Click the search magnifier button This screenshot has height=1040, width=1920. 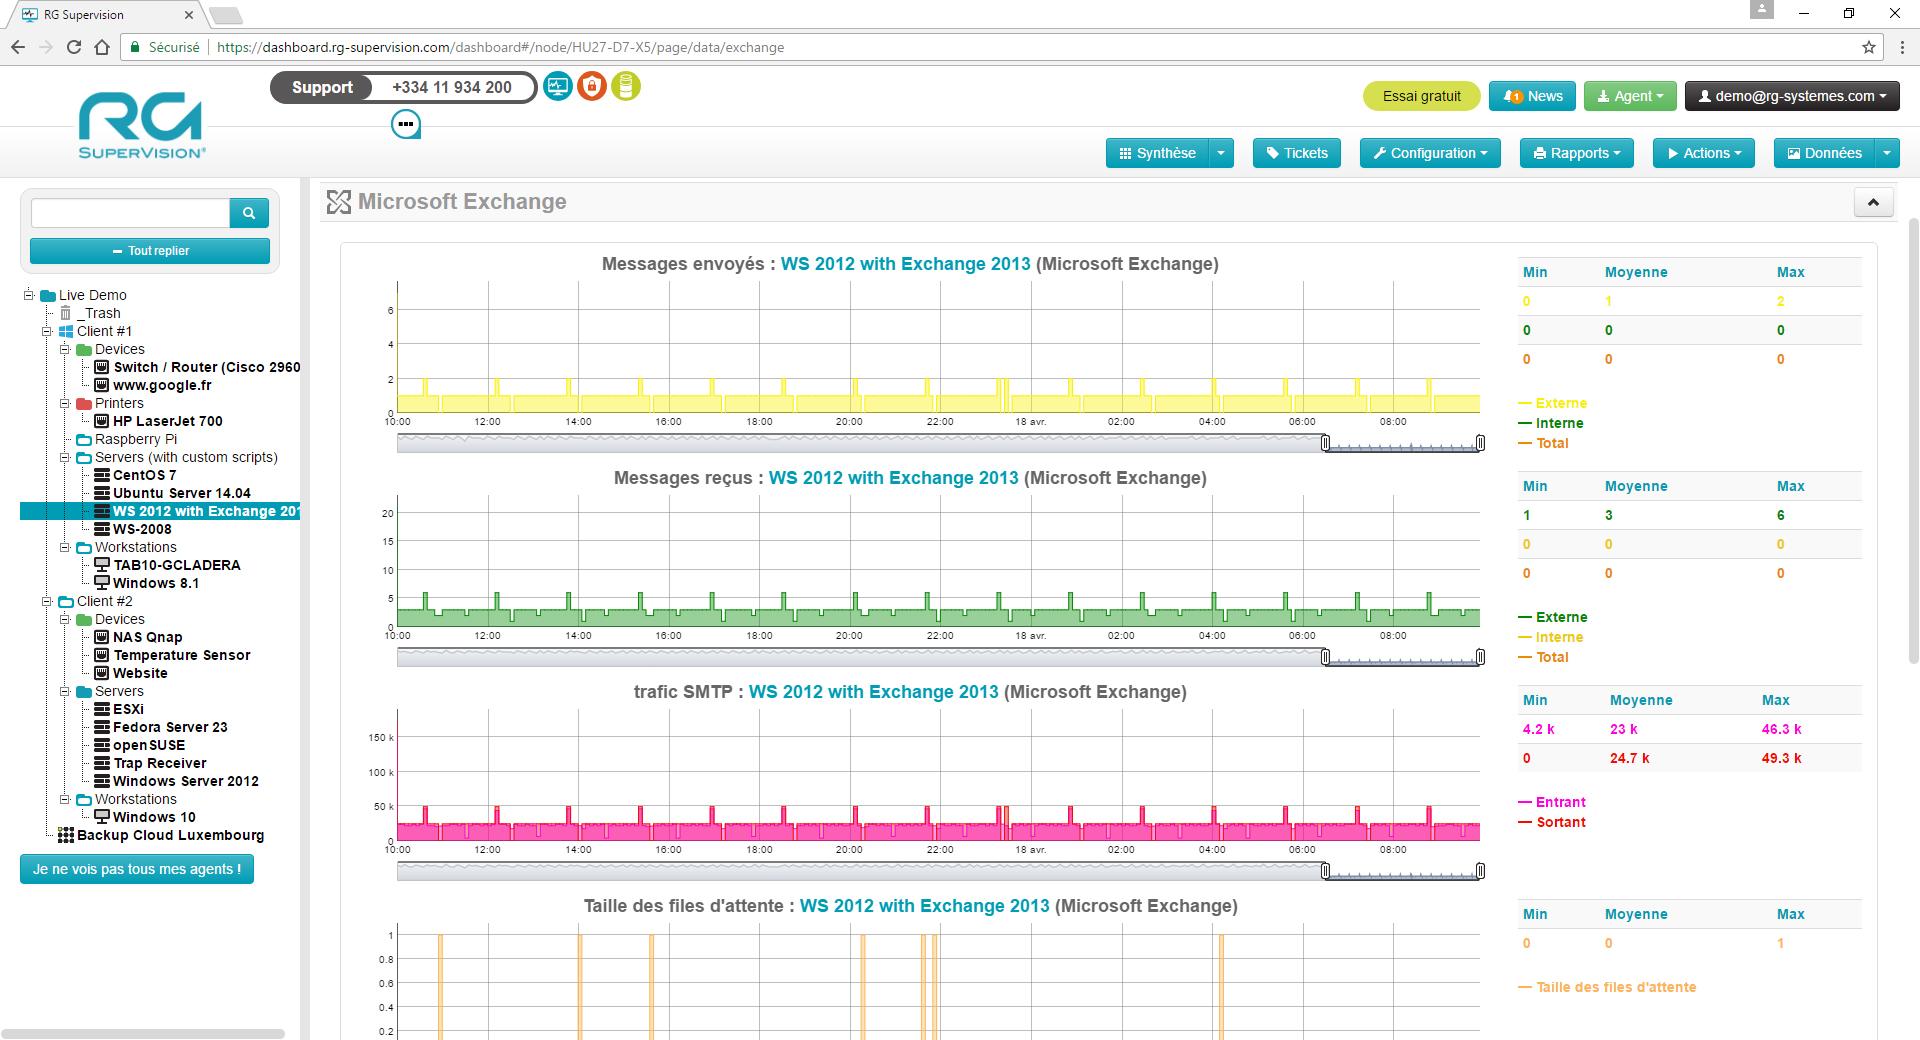[x=249, y=212]
